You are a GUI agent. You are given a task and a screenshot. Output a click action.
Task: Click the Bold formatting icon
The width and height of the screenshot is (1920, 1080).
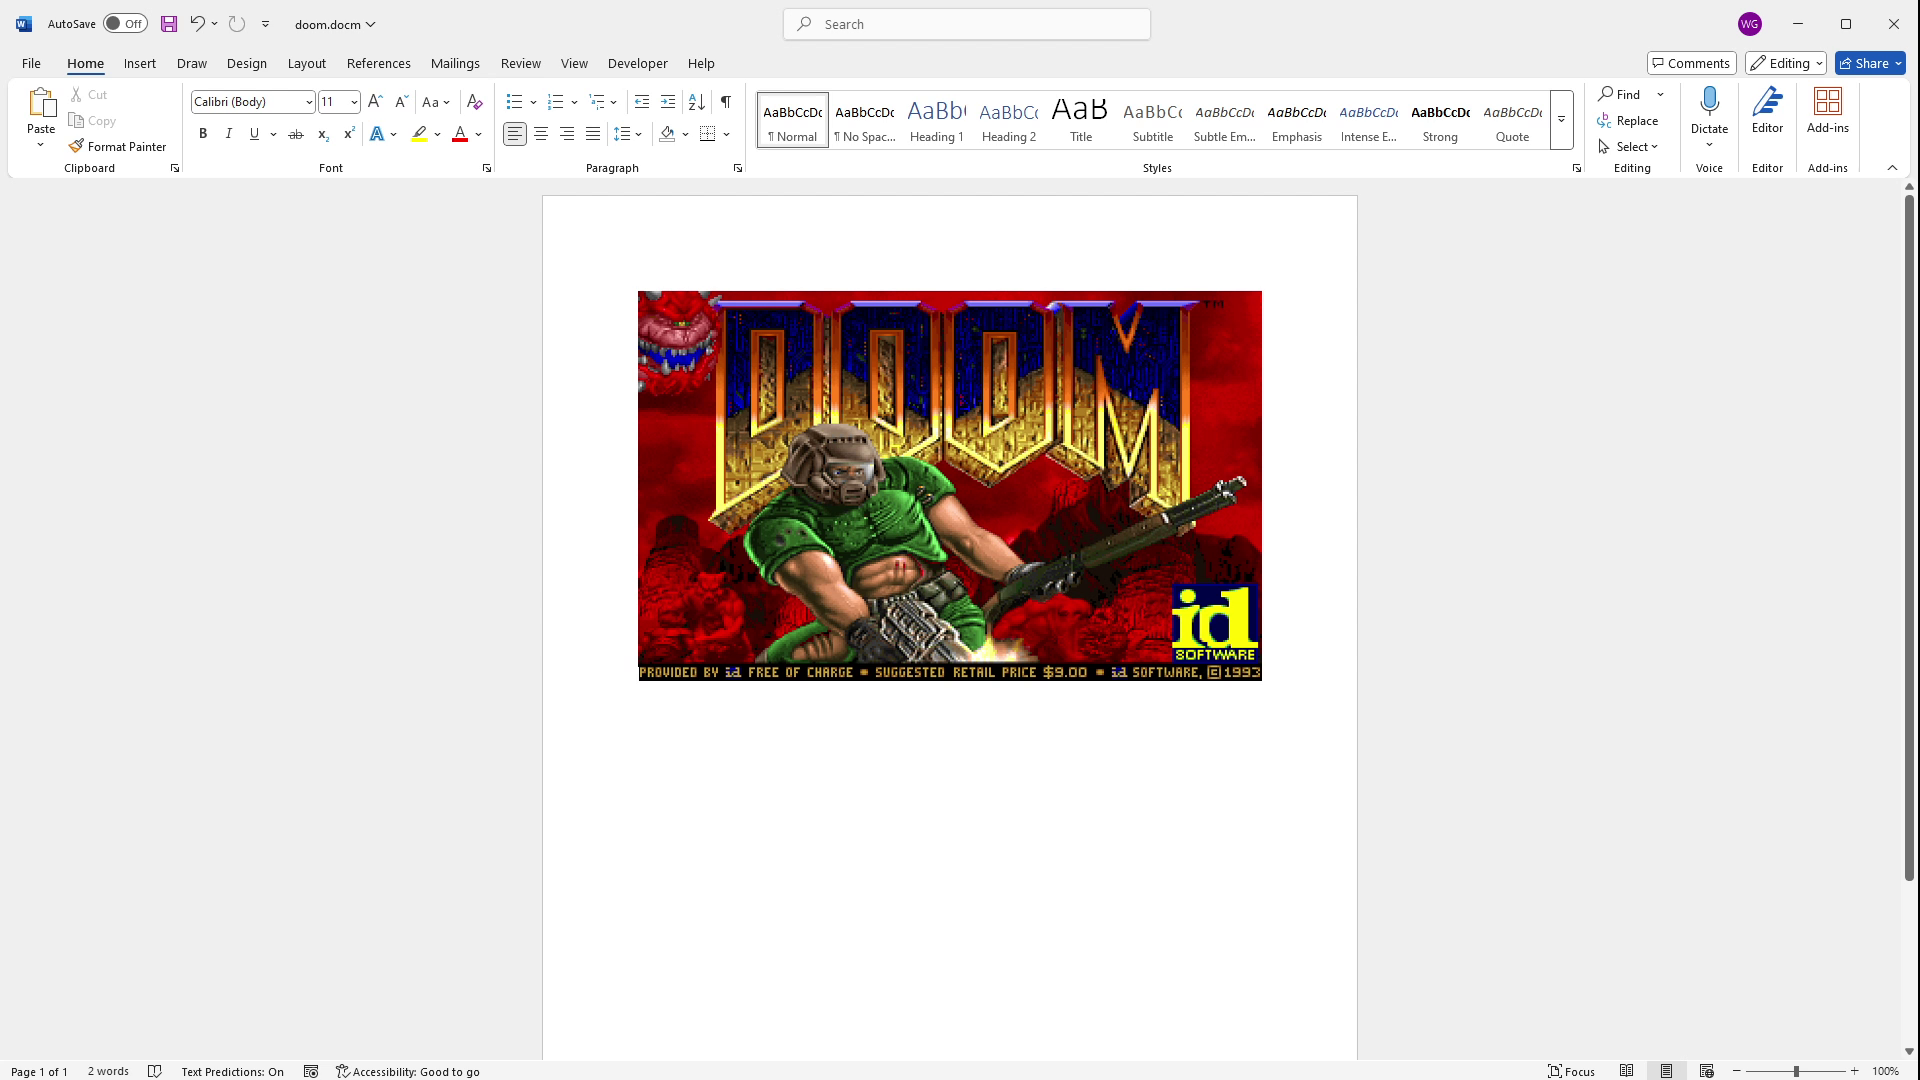point(202,133)
